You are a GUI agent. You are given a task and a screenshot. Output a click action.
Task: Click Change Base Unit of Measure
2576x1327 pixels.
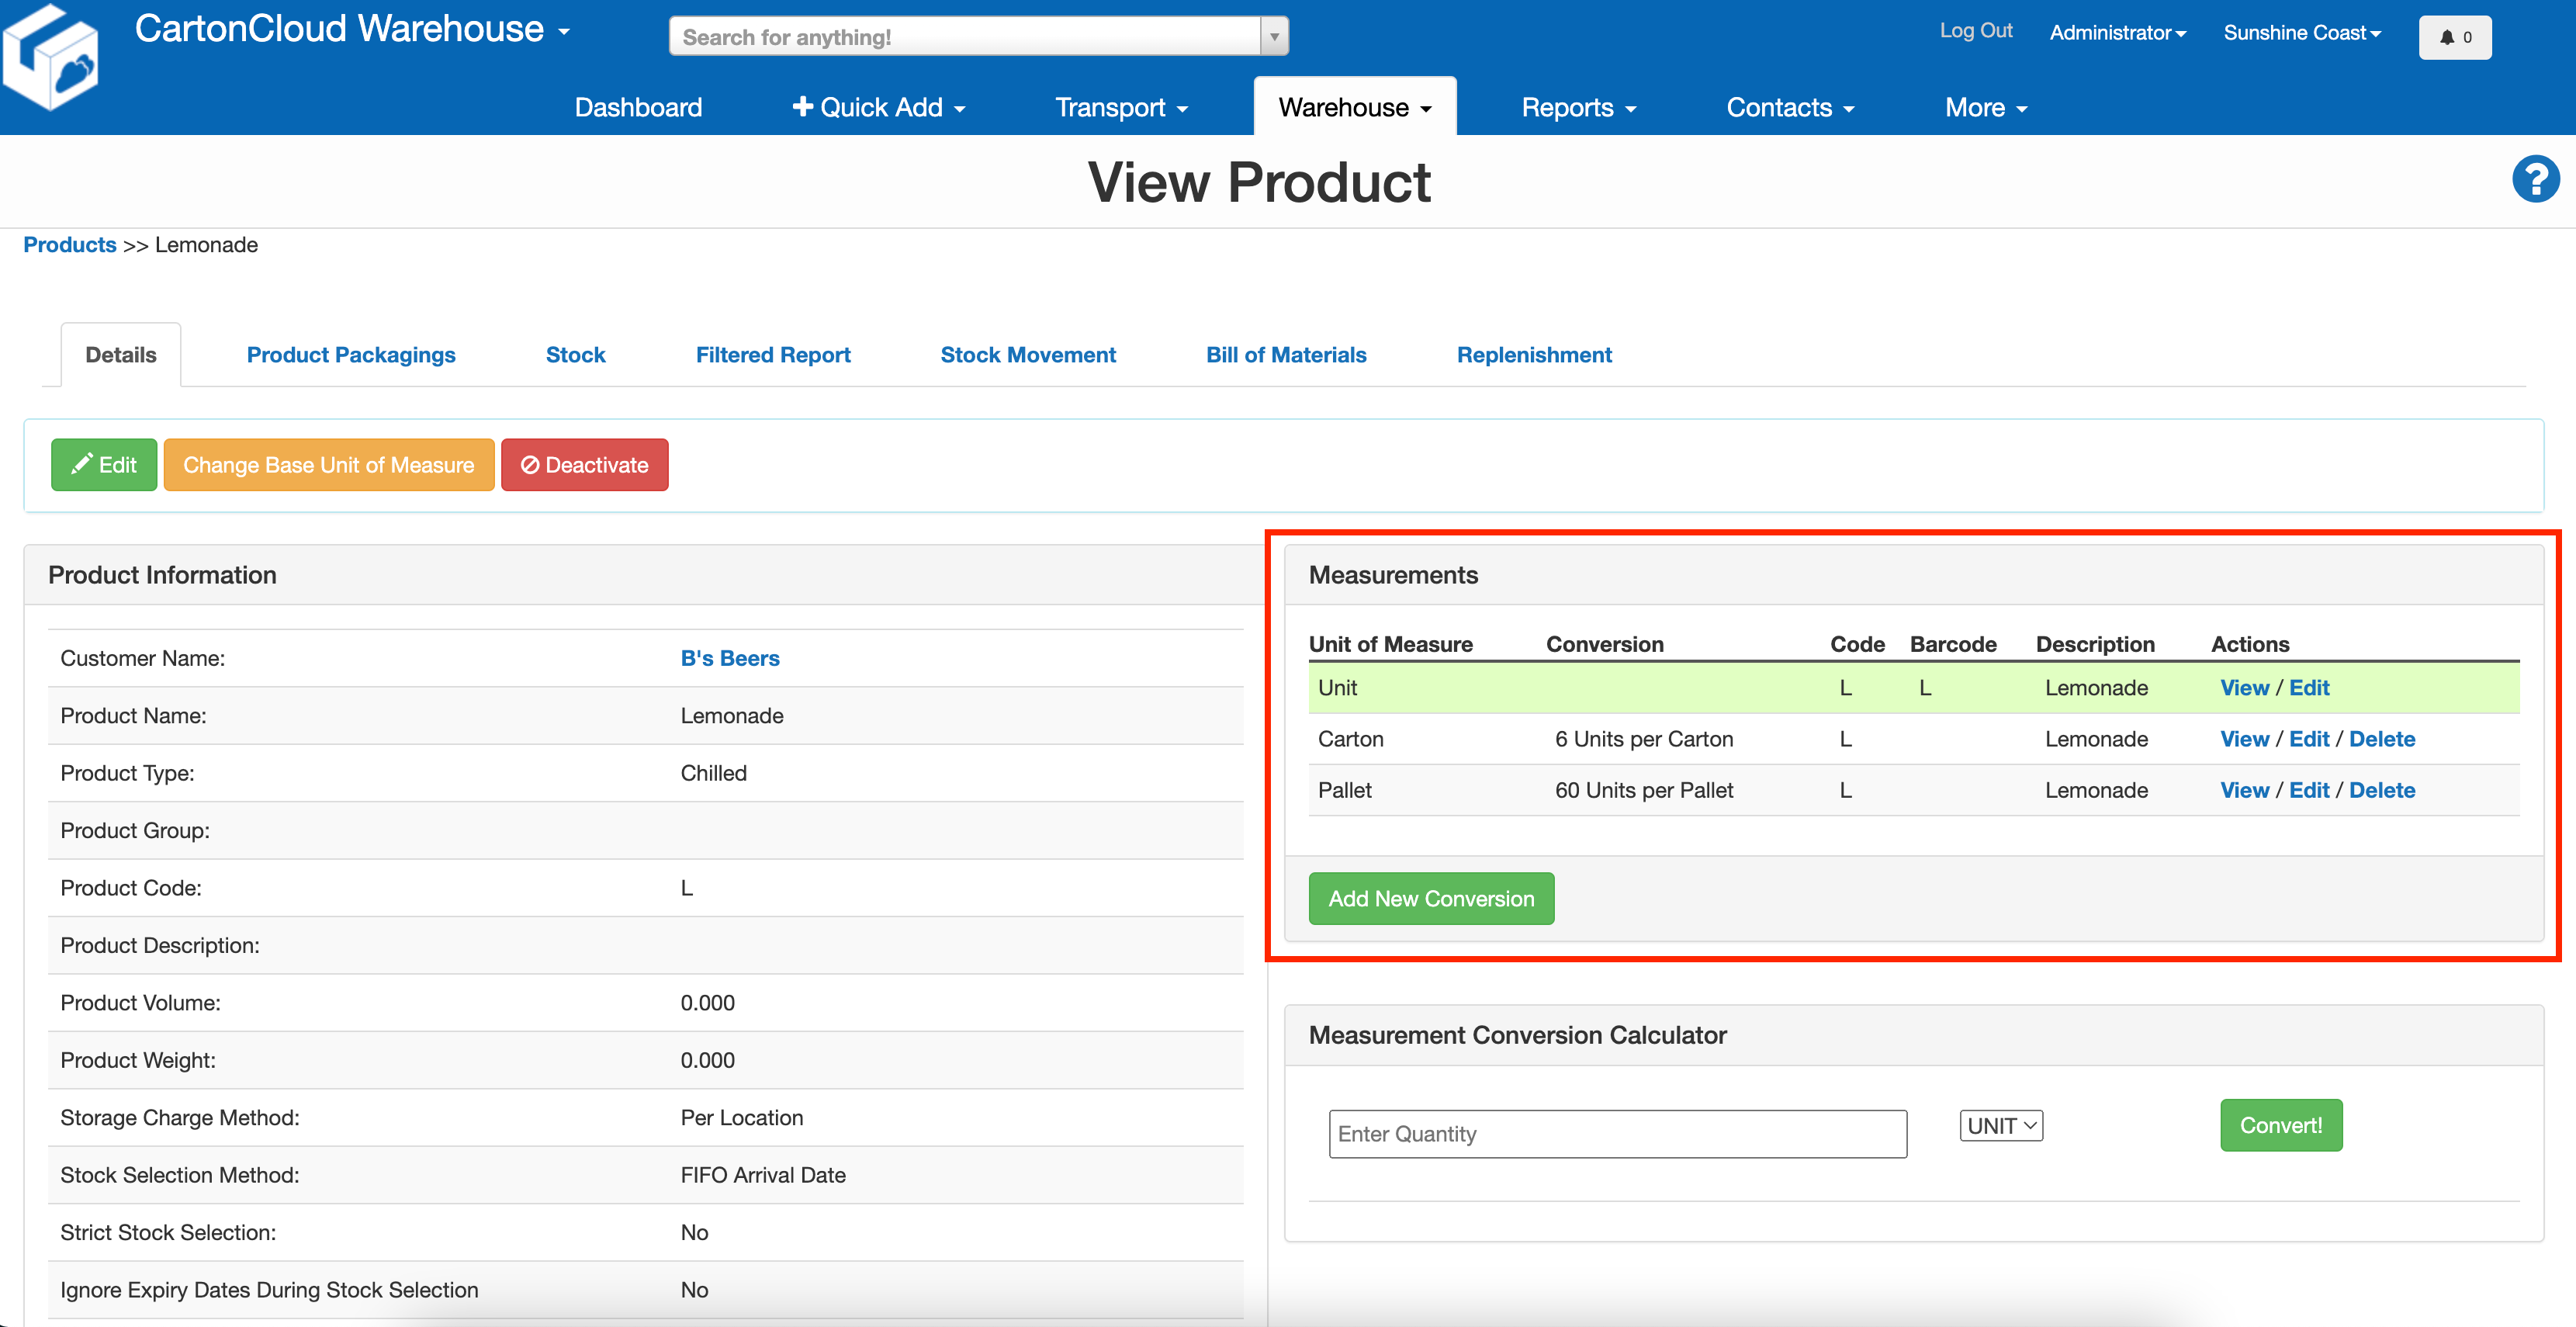(x=328, y=465)
